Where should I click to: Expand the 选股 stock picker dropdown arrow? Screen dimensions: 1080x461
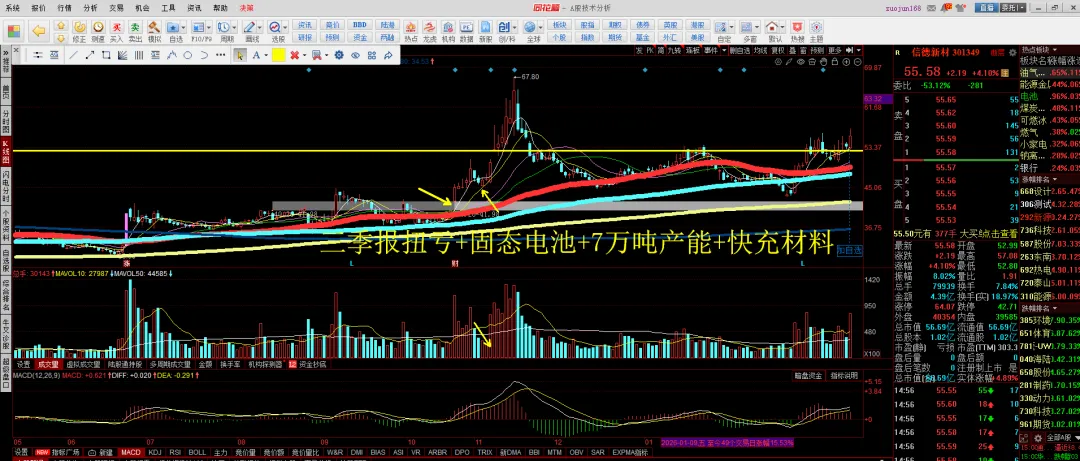[285, 27]
